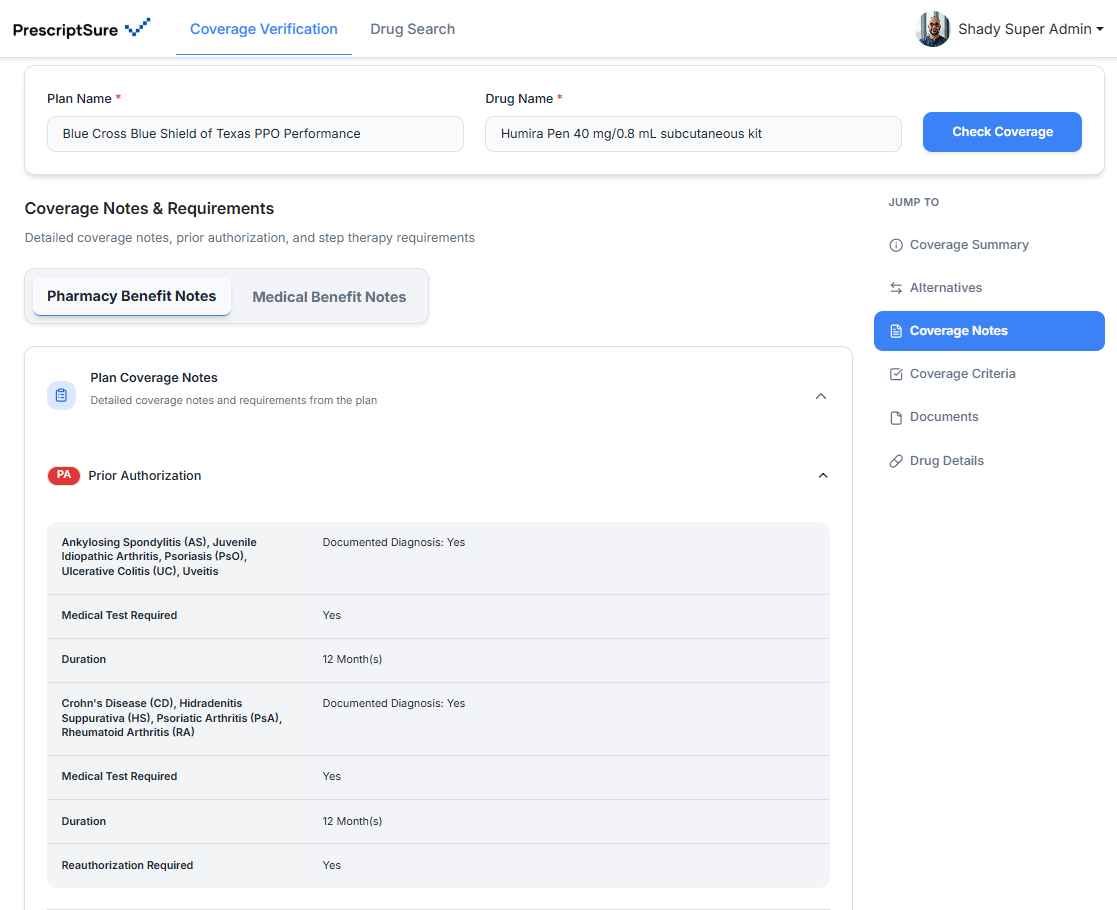
Task: Jump to Coverage Criteria section
Action: (962, 374)
